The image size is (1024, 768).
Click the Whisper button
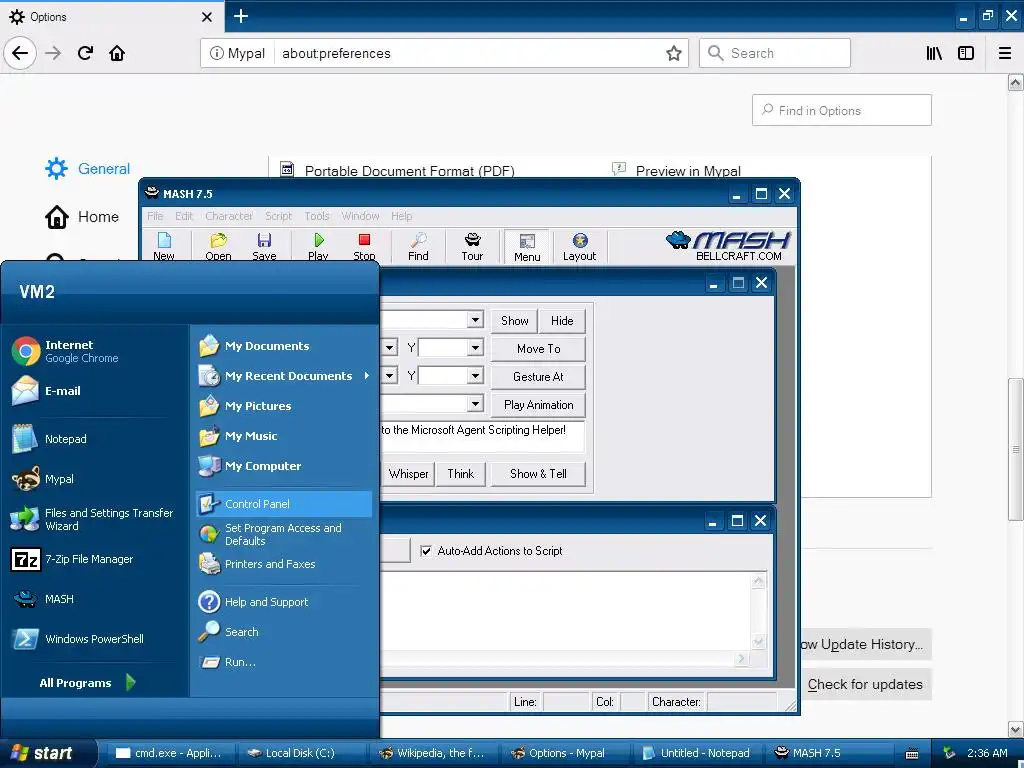[408, 474]
